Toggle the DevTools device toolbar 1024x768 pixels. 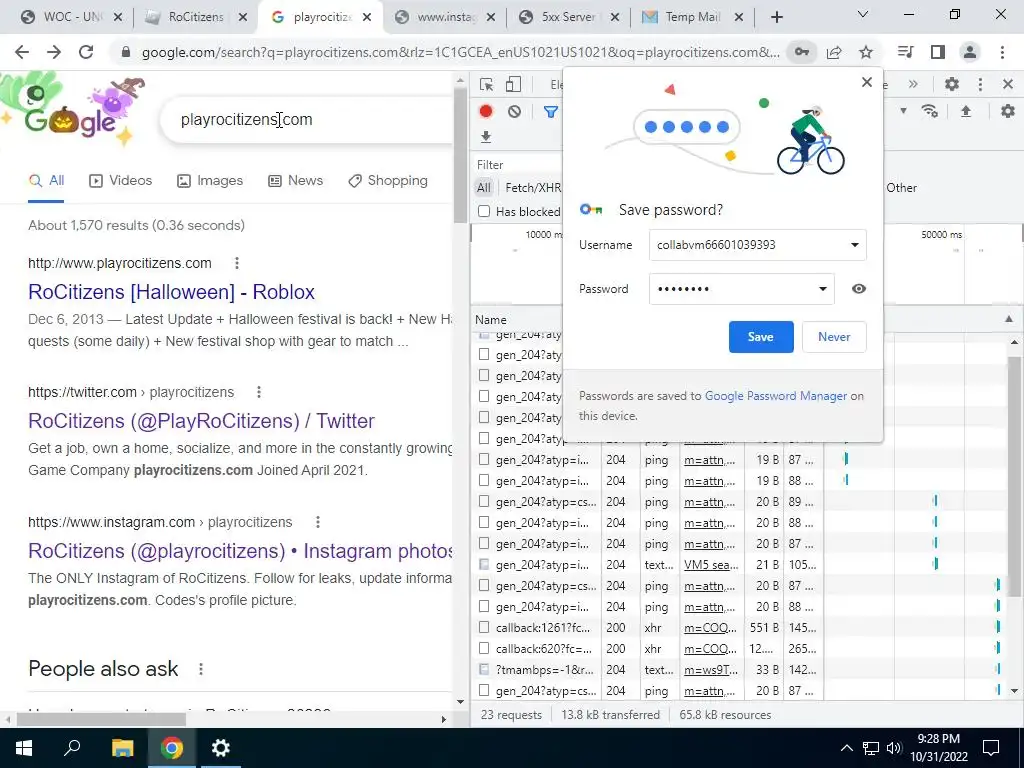pos(513,84)
